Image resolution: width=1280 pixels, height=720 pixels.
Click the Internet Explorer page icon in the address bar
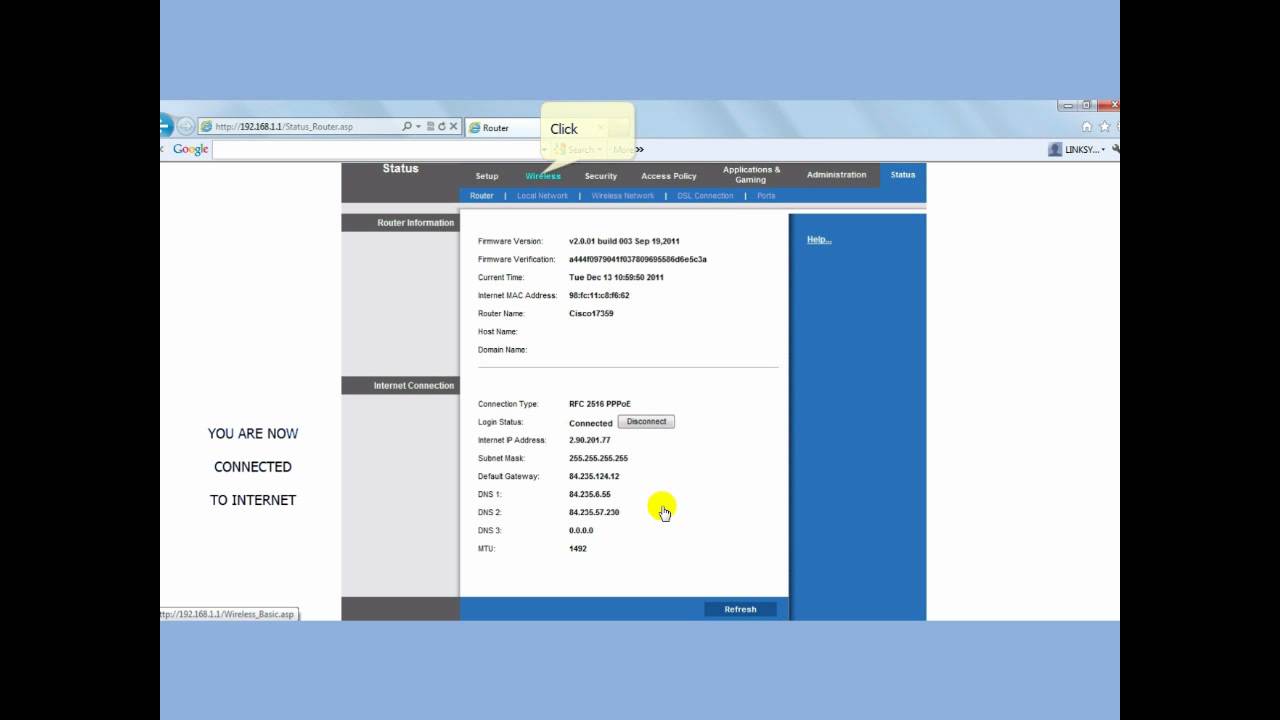pyautogui.click(x=207, y=127)
